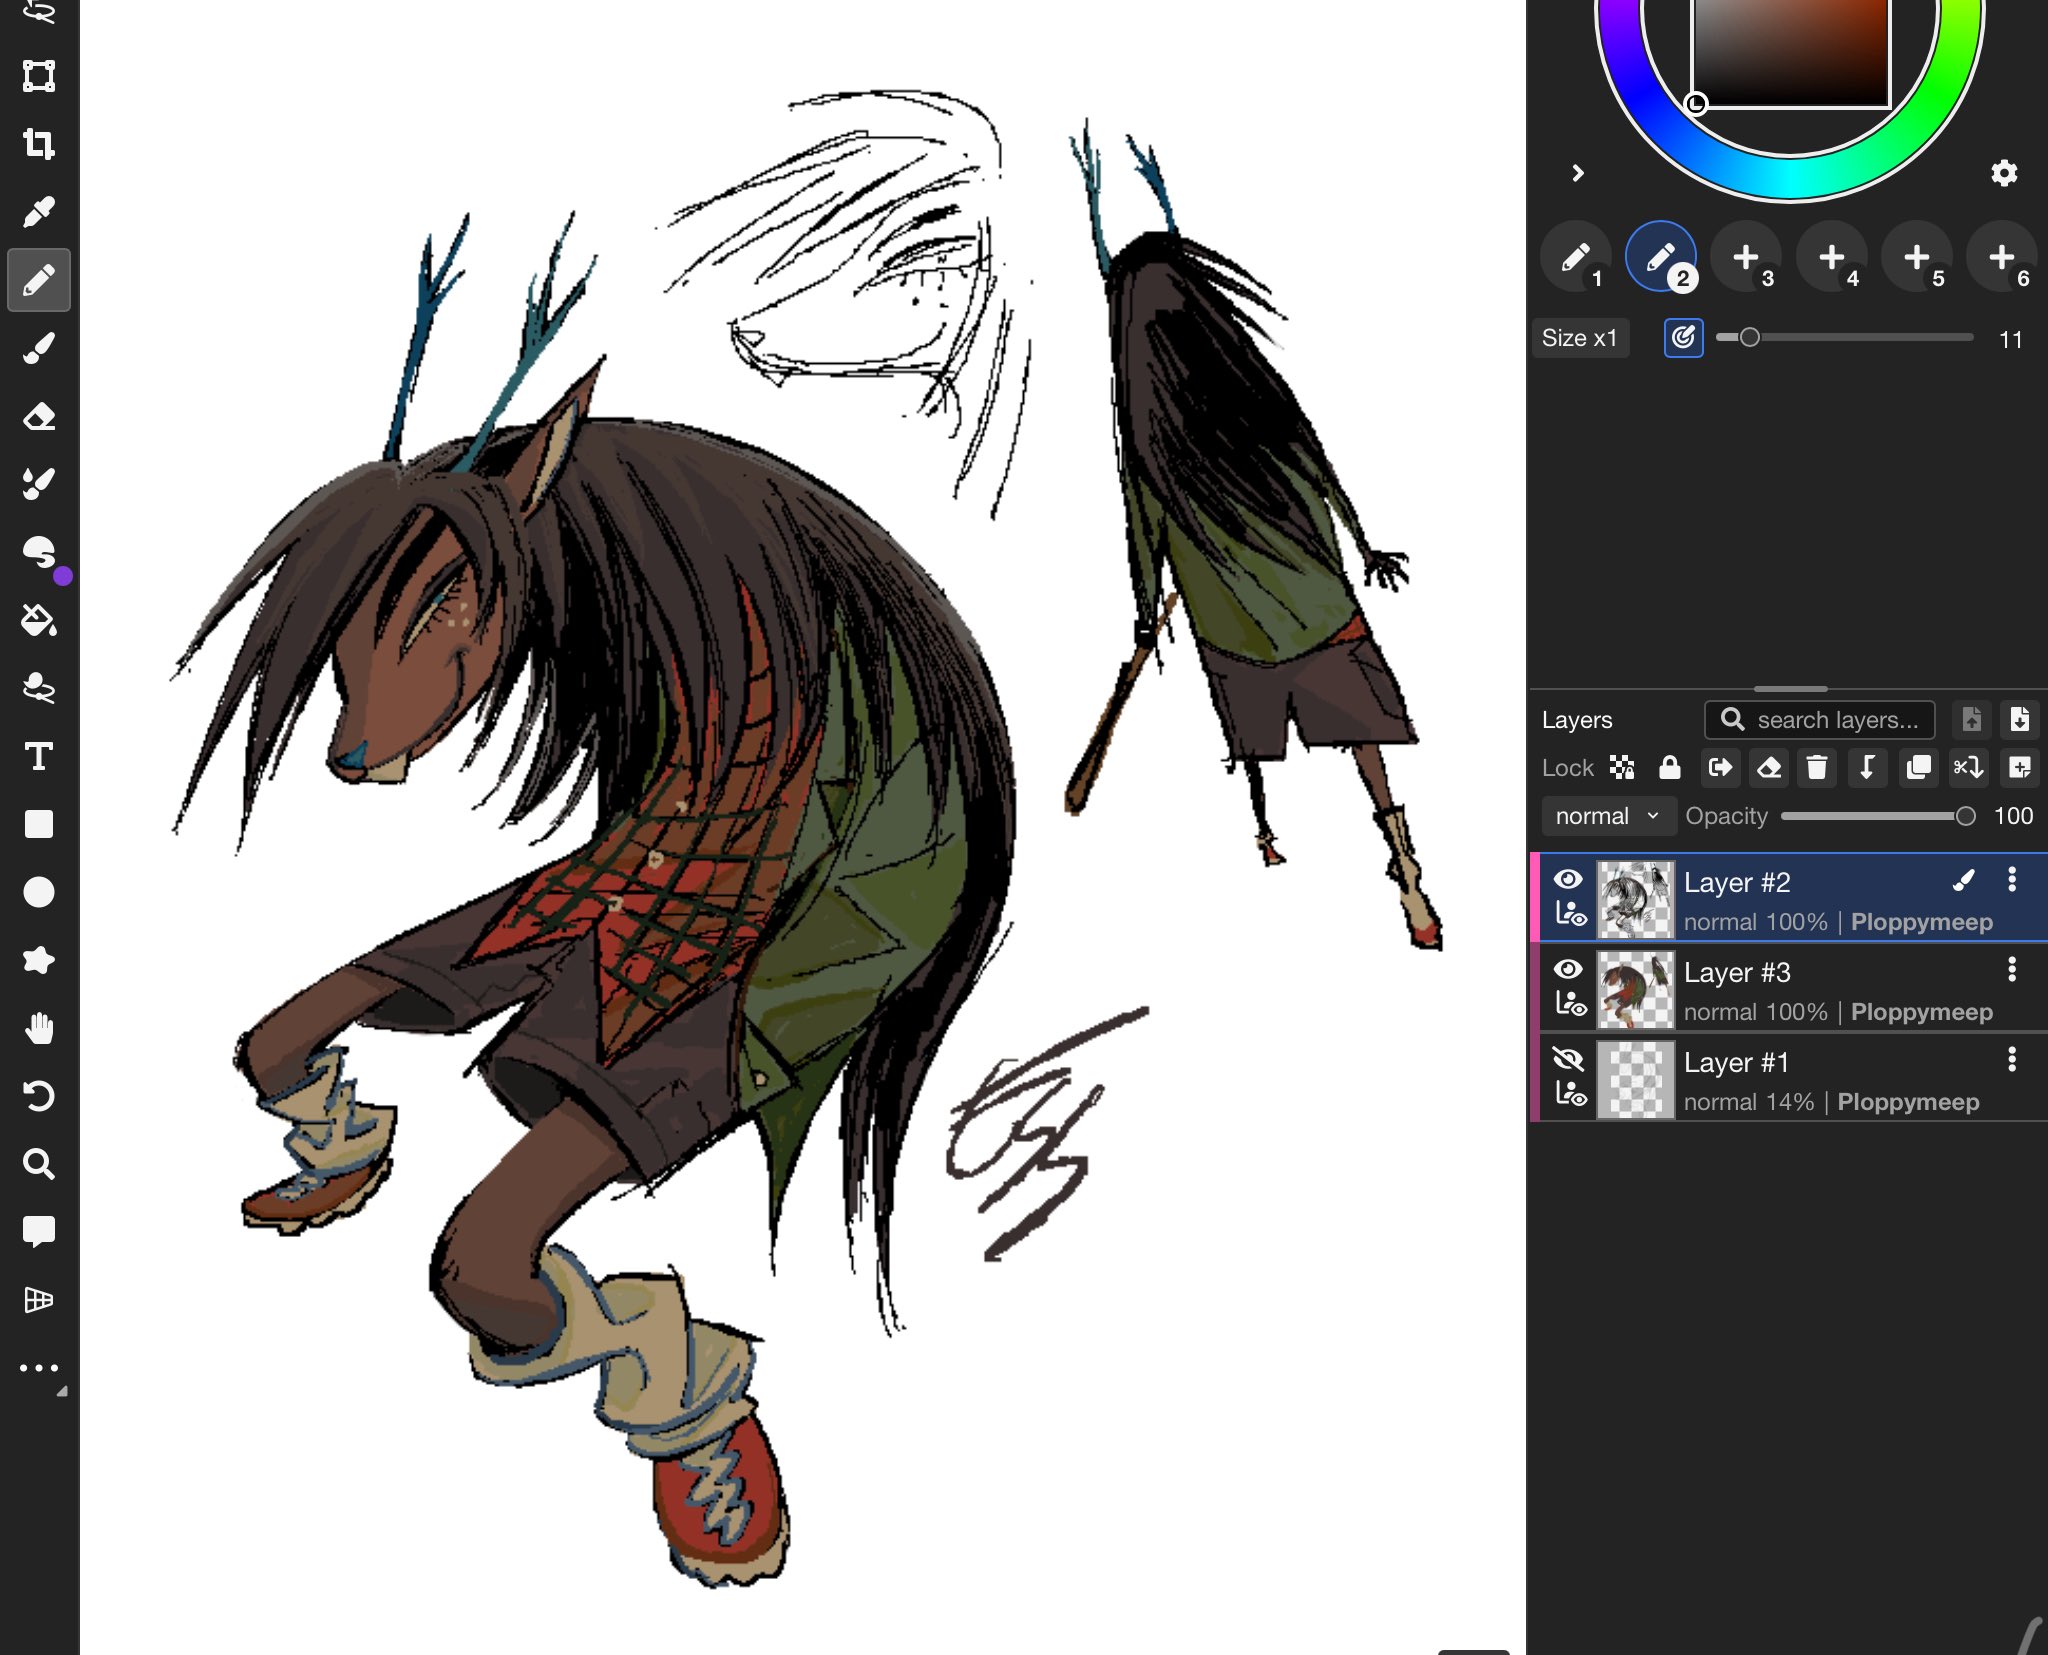Open Layer #3 three-dot options menu

tap(2012, 969)
